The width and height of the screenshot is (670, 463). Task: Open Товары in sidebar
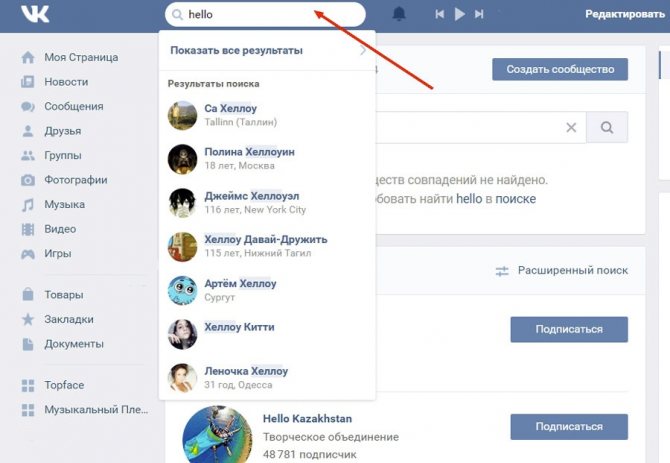coord(64,295)
